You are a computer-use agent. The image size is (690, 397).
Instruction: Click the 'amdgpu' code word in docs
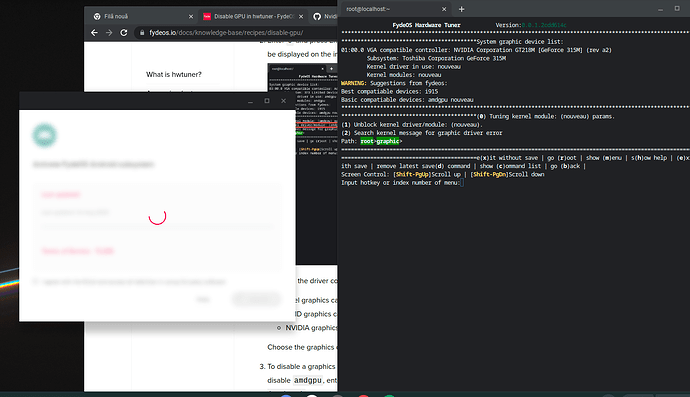point(308,380)
